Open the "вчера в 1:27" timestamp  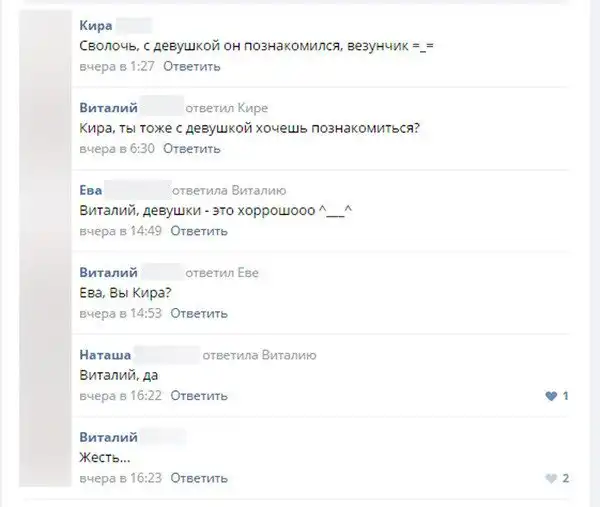tap(116, 67)
